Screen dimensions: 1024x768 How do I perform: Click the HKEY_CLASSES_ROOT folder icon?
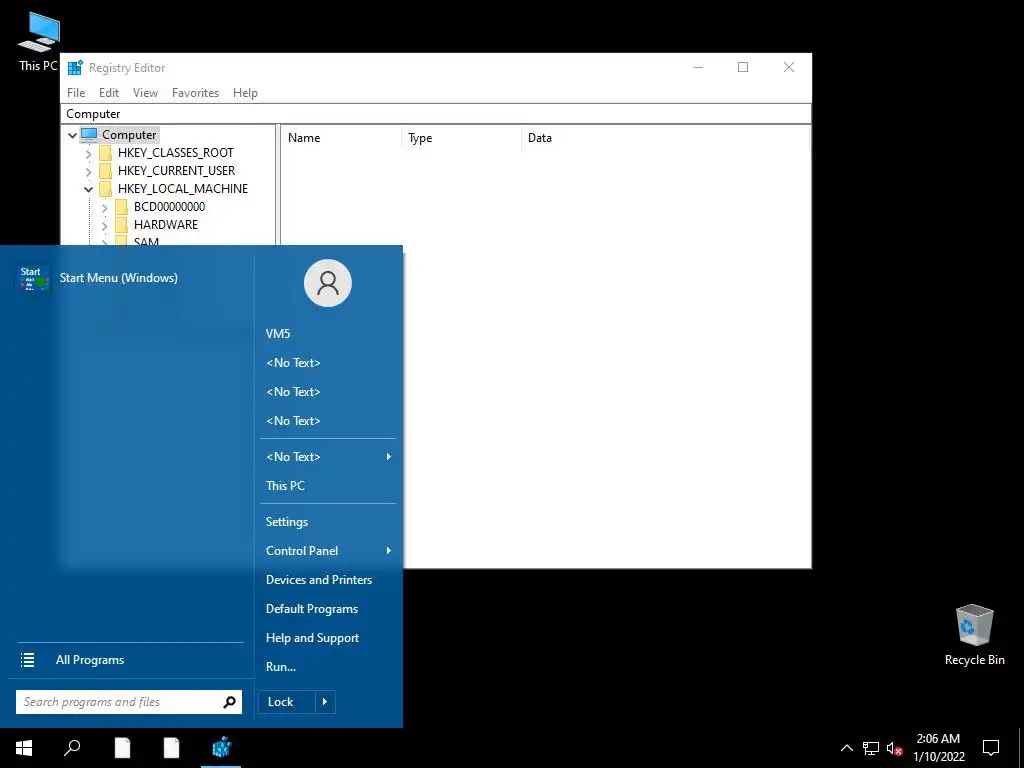(105, 153)
